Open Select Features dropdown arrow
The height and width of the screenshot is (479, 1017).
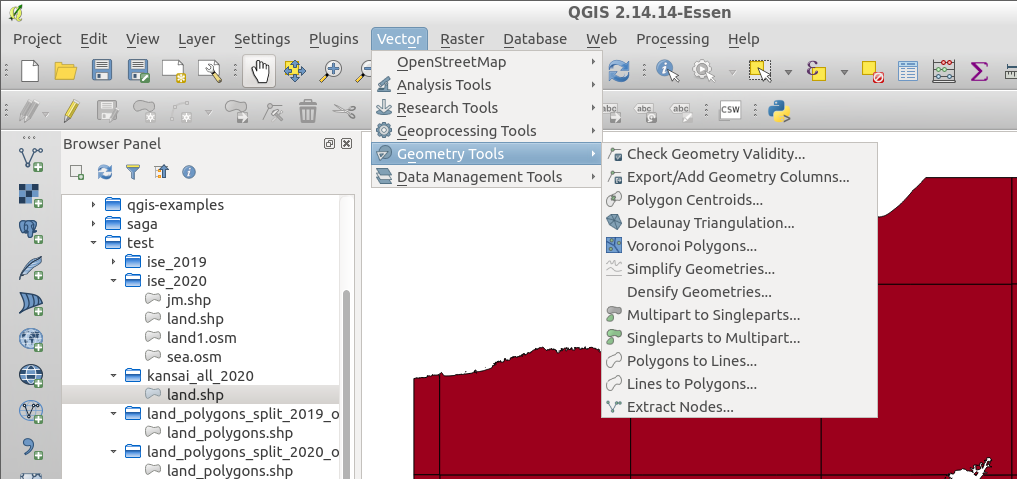click(789, 71)
